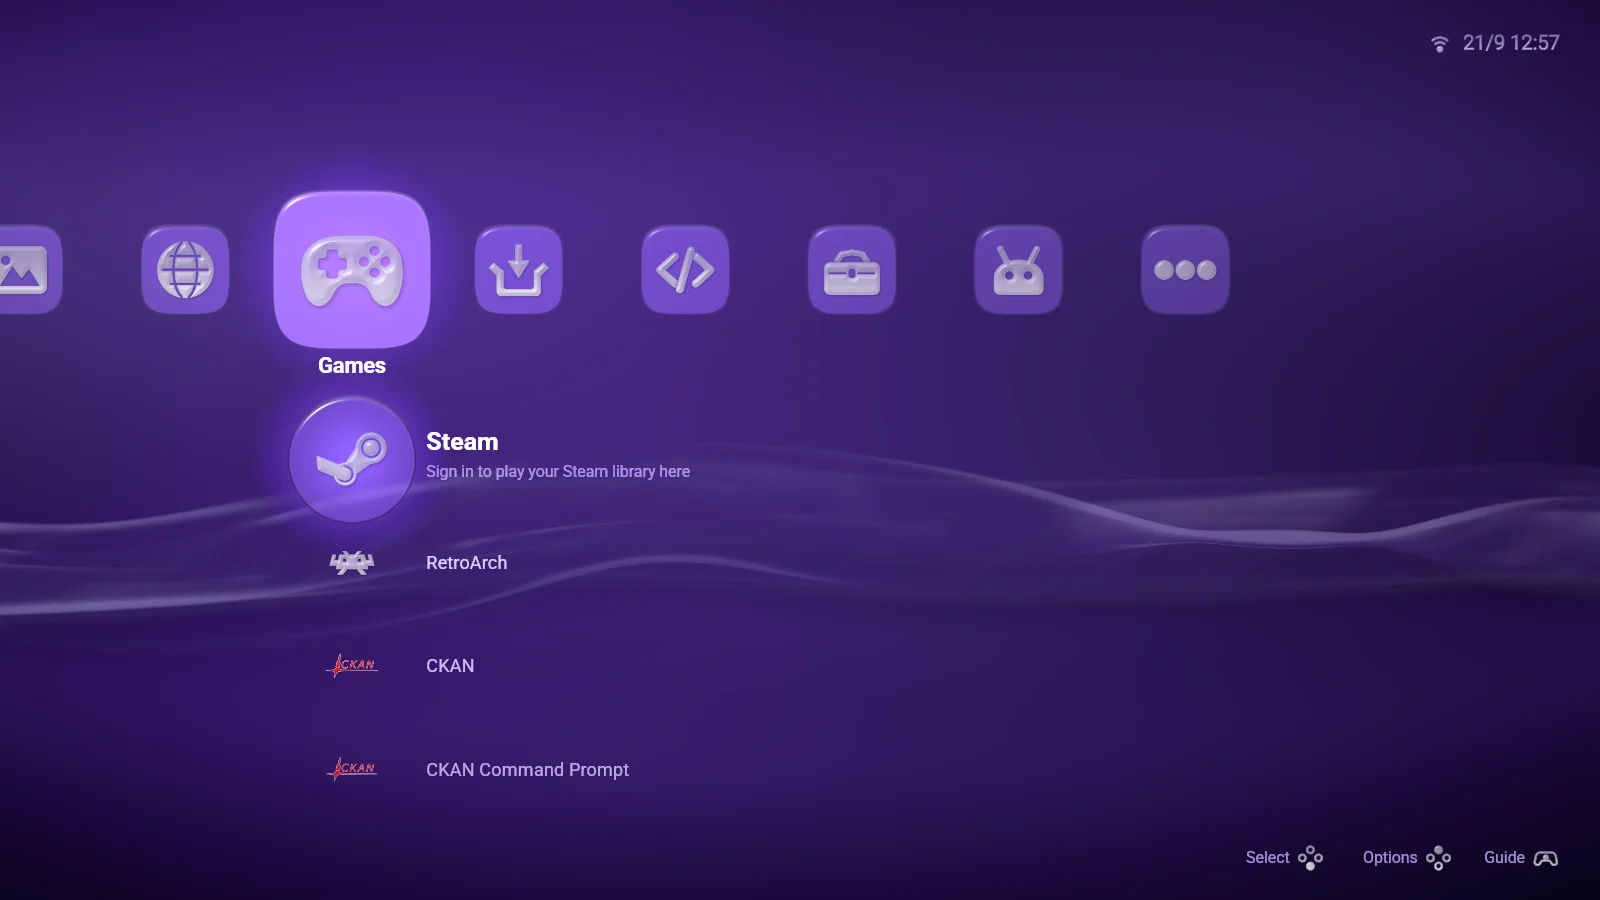Select the Games controller category icon
Screen dimensions: 1600x900
click(352, 270)
